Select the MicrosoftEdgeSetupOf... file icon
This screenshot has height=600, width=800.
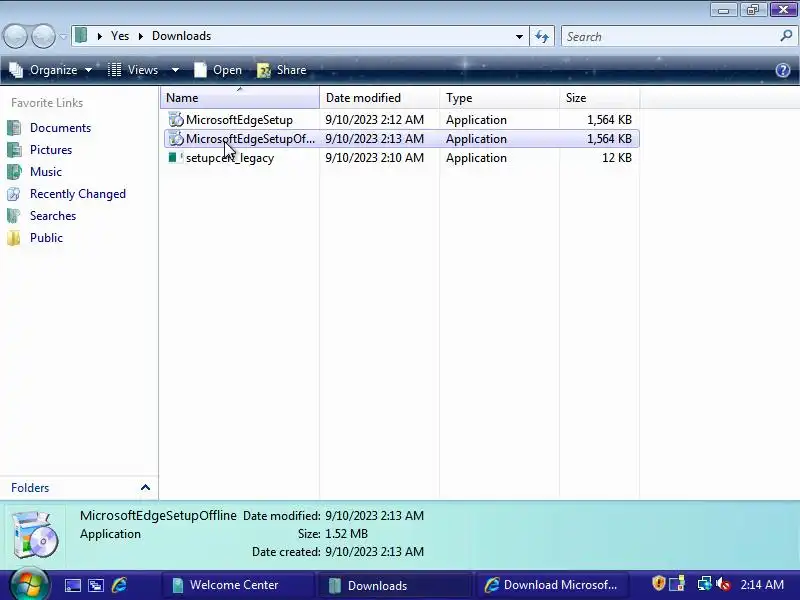click(x=176, y=138)
